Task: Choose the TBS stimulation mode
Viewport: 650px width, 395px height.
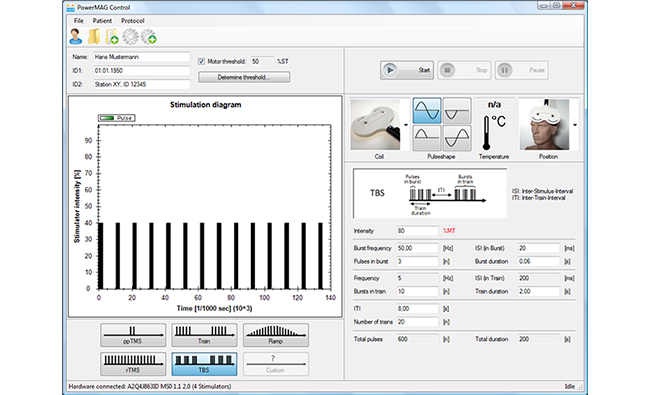Action: coord(204,364)
